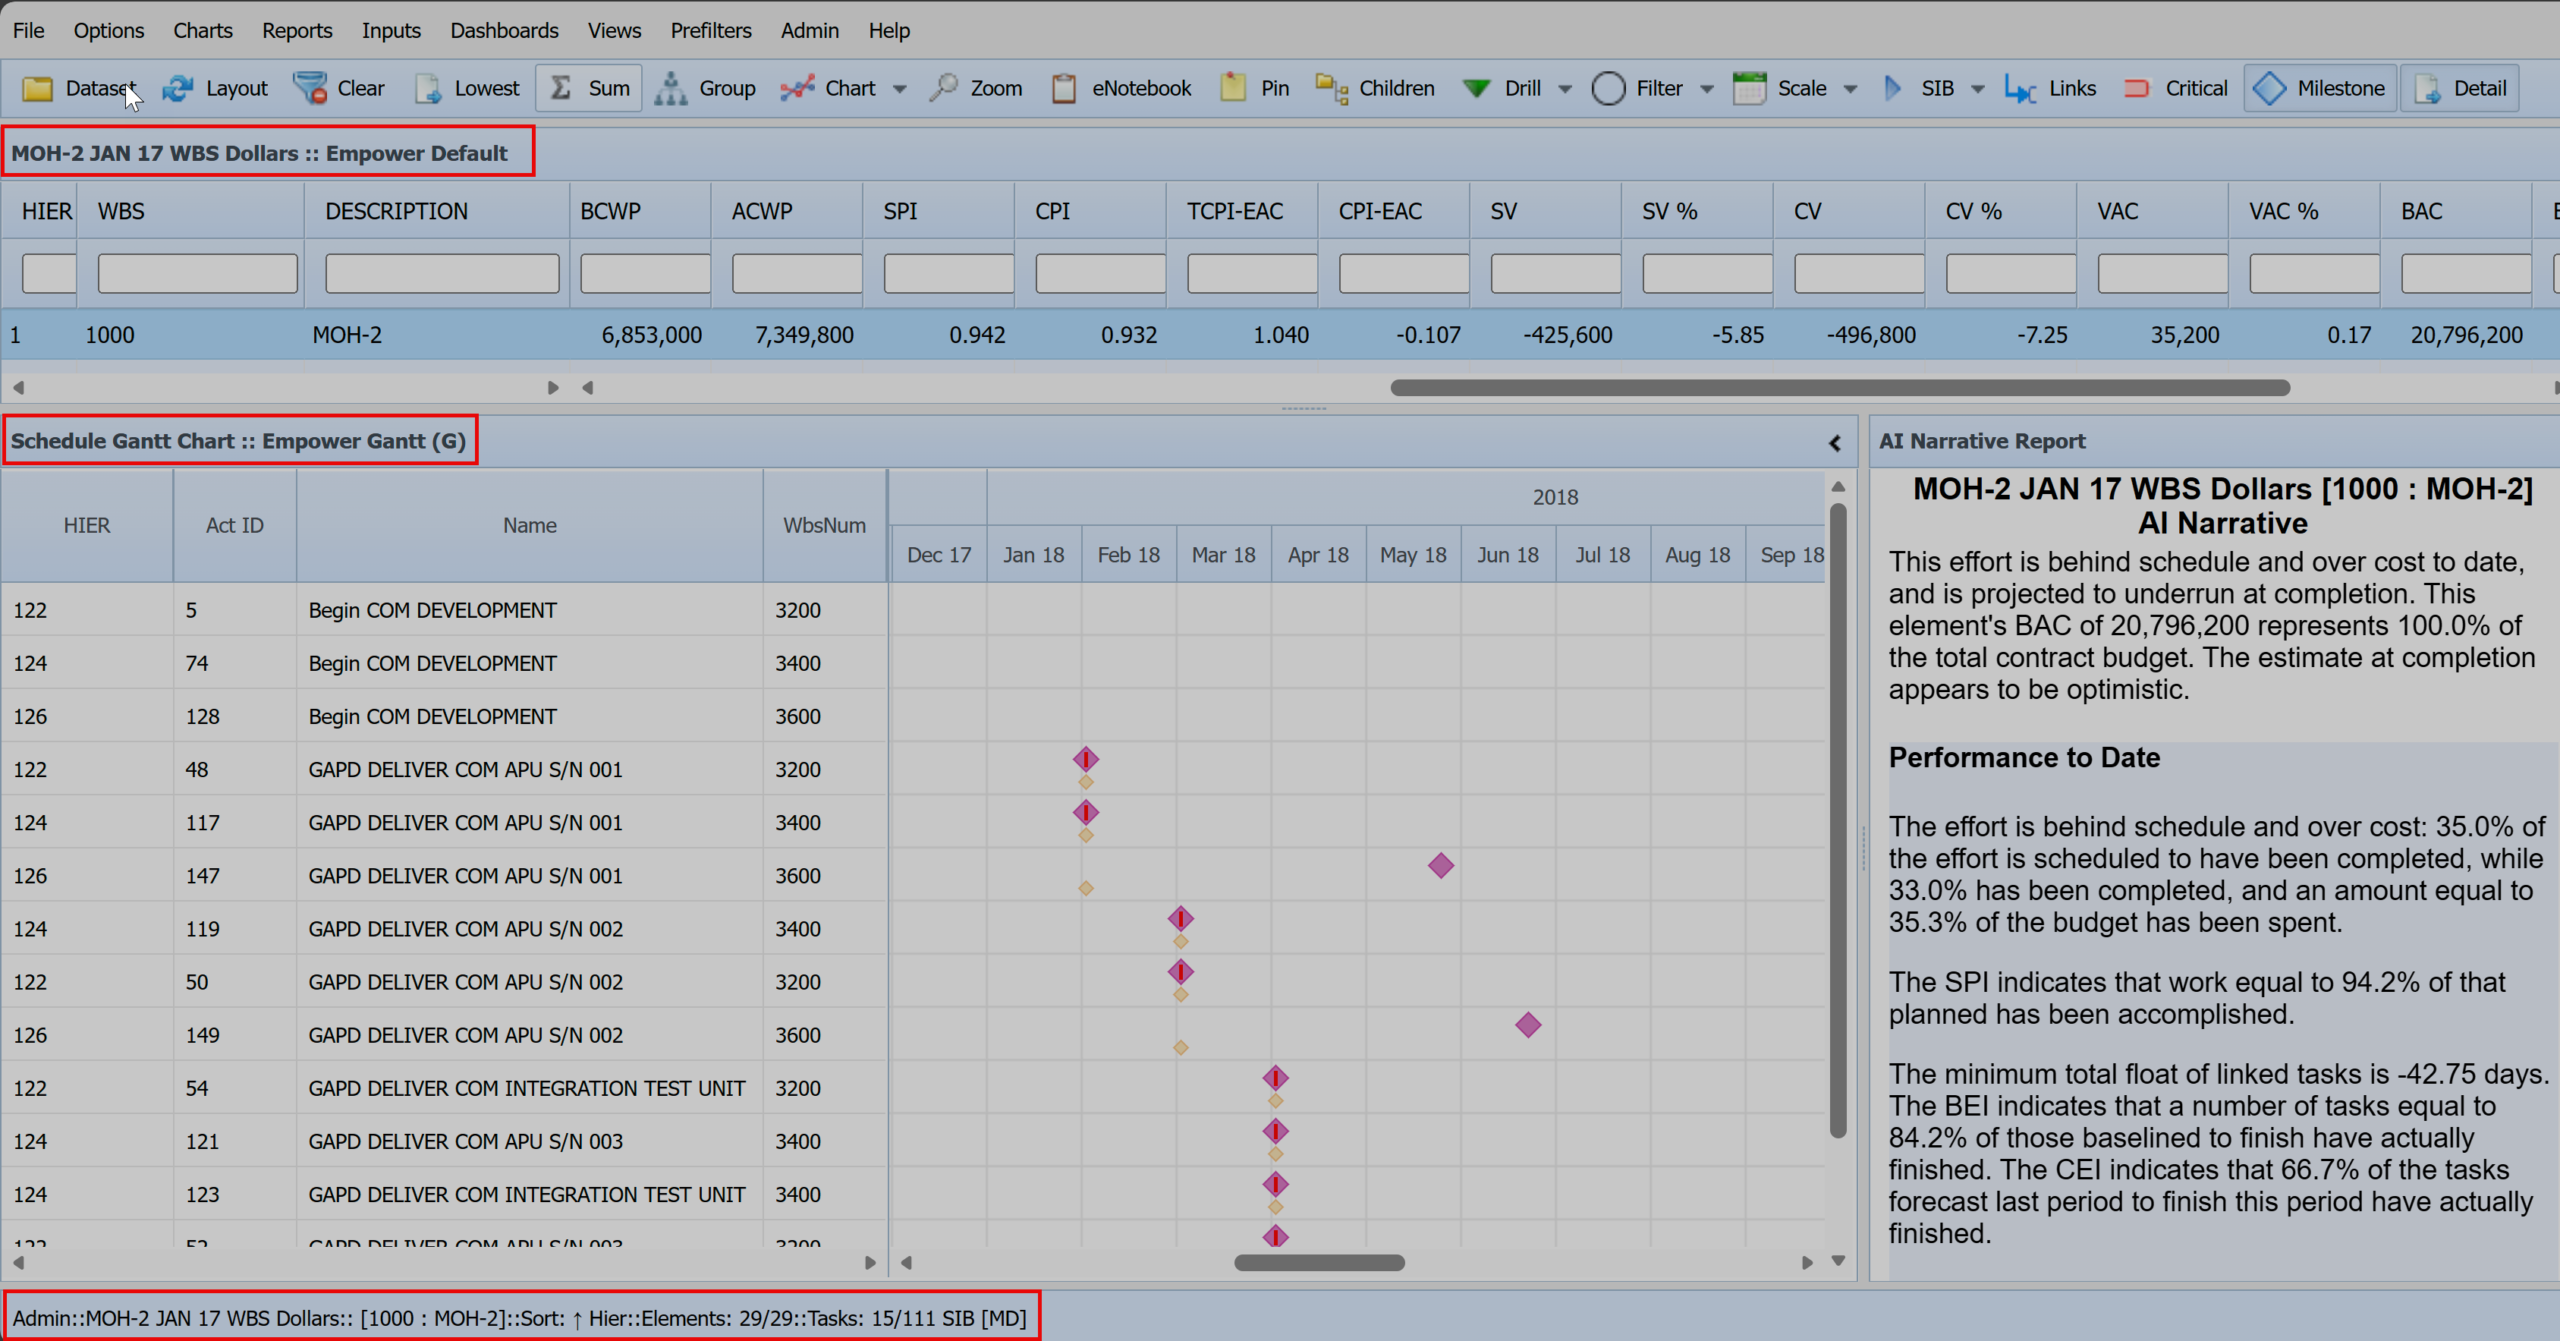2560x1341 pixels.
Task: Open the Links tool
Action: 2049,88
